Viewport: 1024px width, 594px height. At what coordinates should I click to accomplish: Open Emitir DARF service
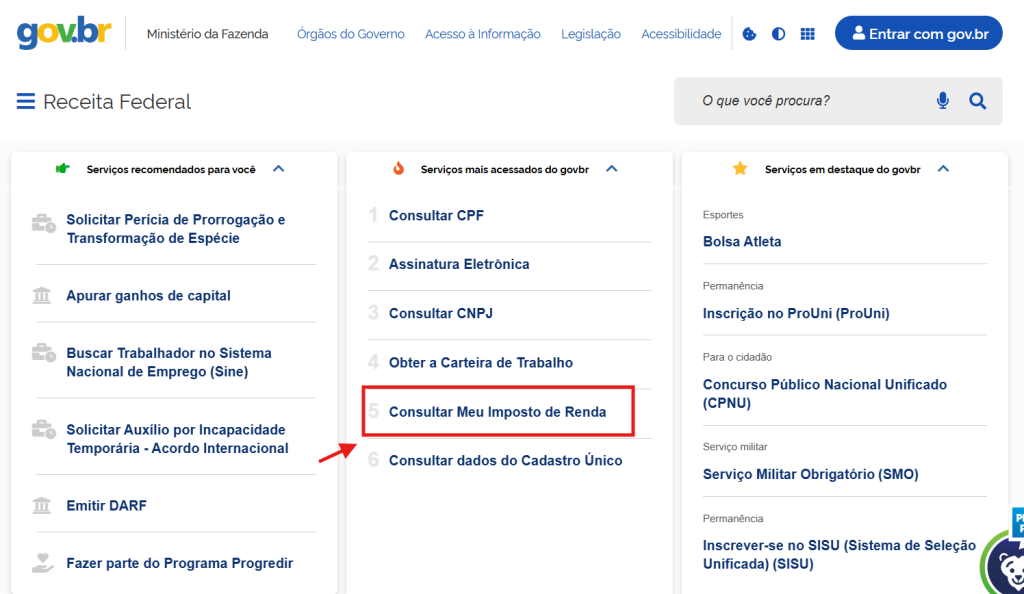(106, 506)
